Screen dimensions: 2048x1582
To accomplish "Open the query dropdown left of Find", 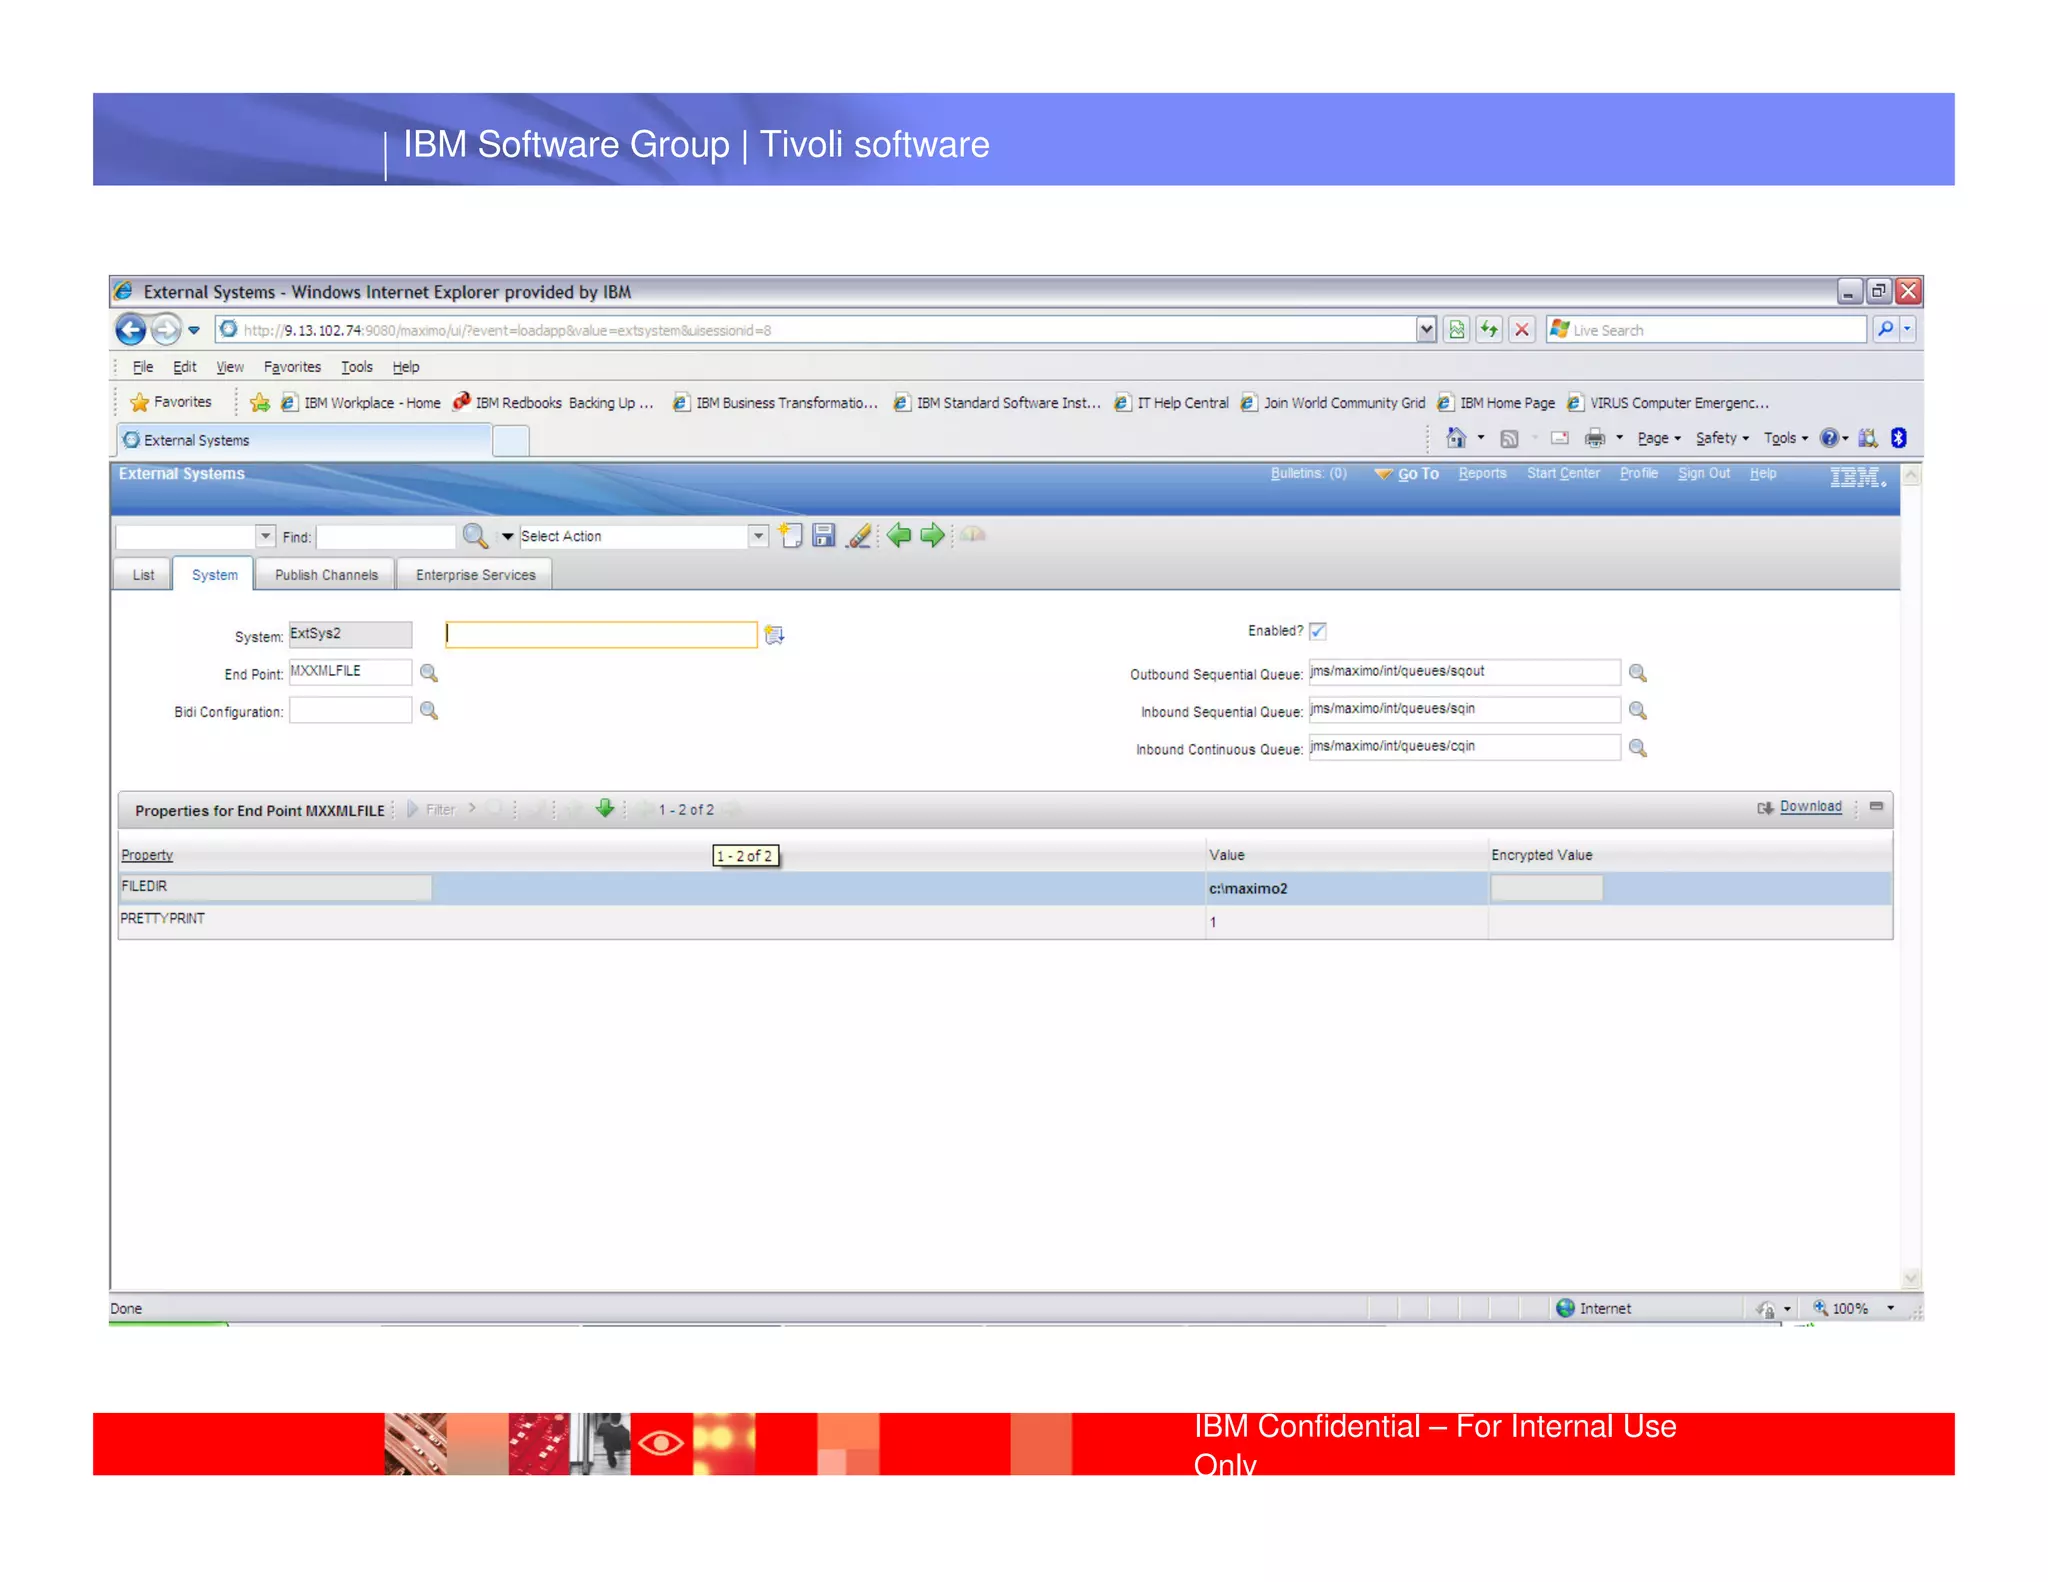I will point(265,536).
